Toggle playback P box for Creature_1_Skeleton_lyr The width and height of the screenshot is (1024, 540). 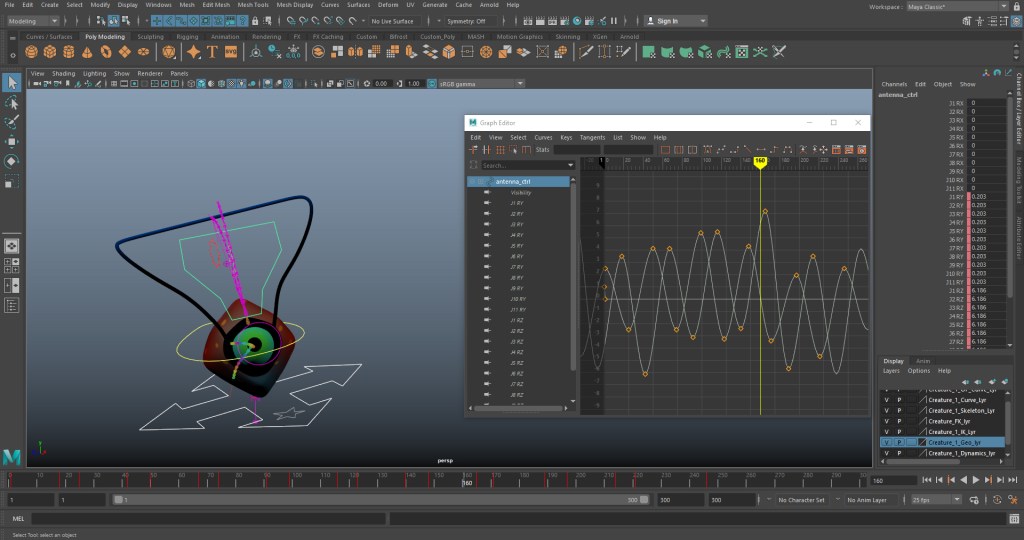click(x=898, y=410)
